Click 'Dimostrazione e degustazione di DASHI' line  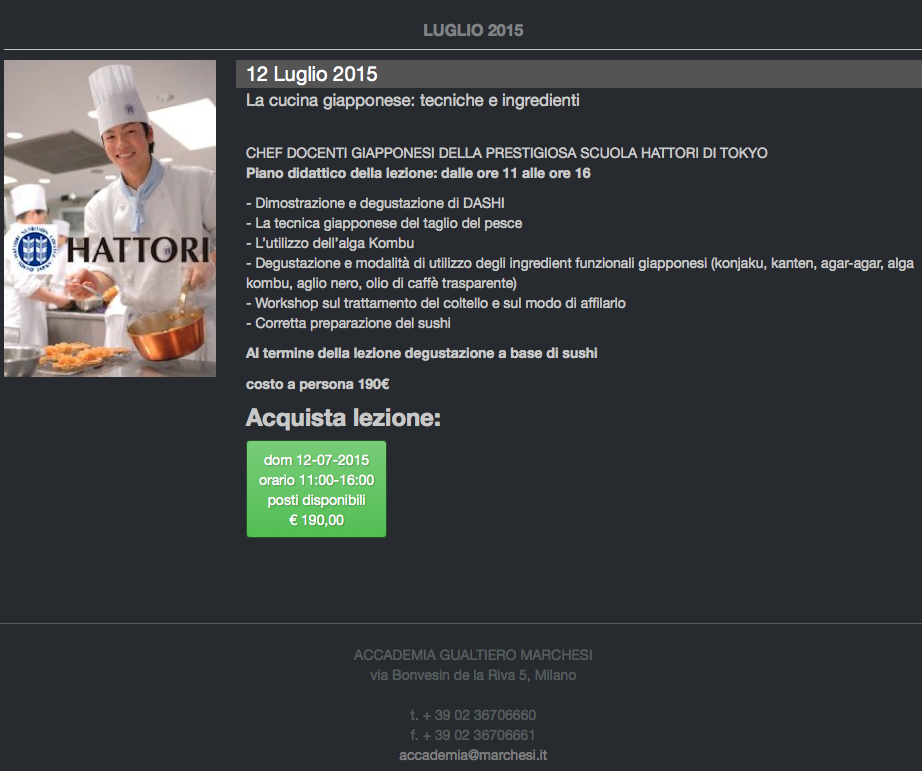[x=375, y=203]
